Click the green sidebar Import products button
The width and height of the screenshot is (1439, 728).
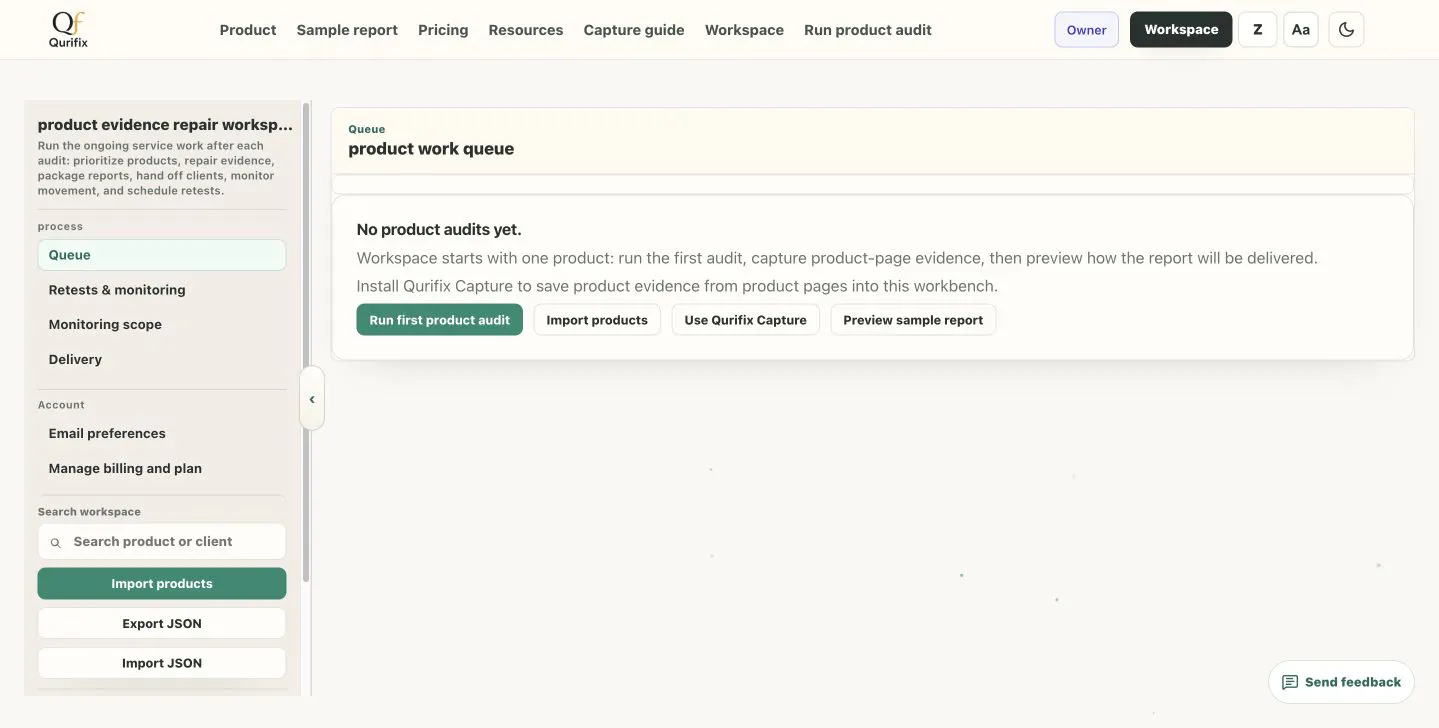[162, 584]
